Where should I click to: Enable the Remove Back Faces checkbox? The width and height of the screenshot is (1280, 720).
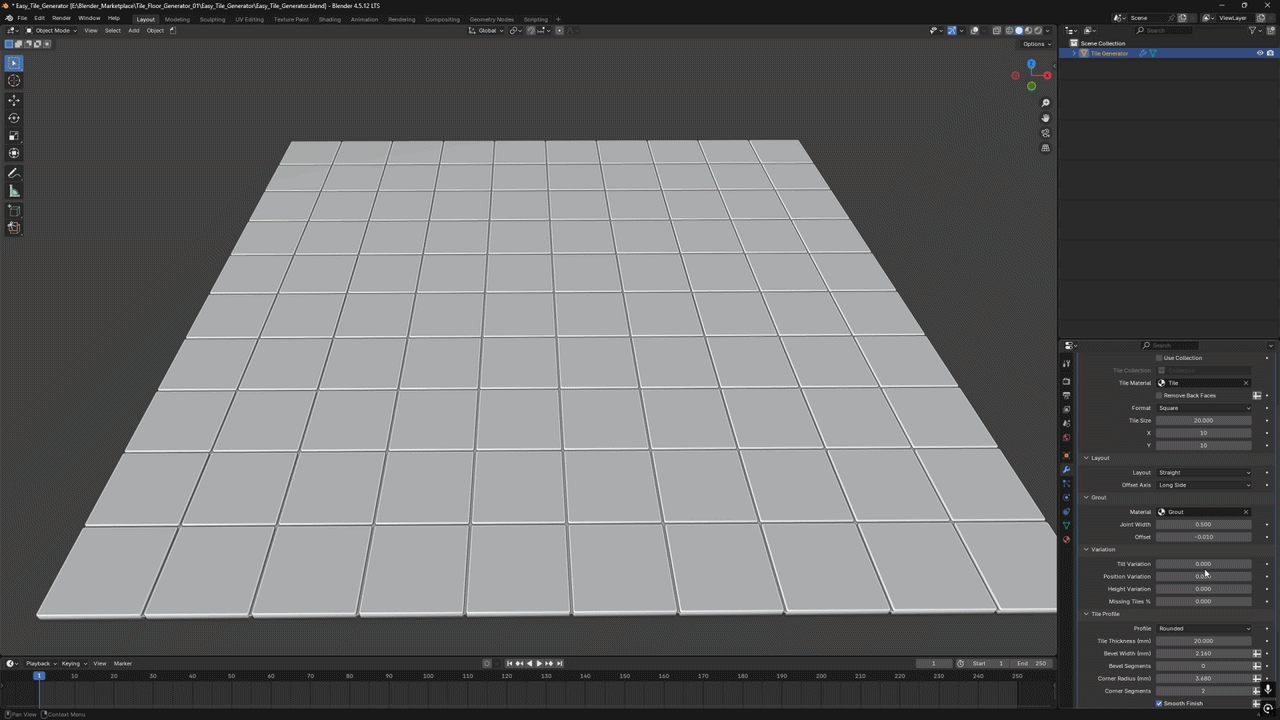pyautogui.click(x=1160, y=395)
